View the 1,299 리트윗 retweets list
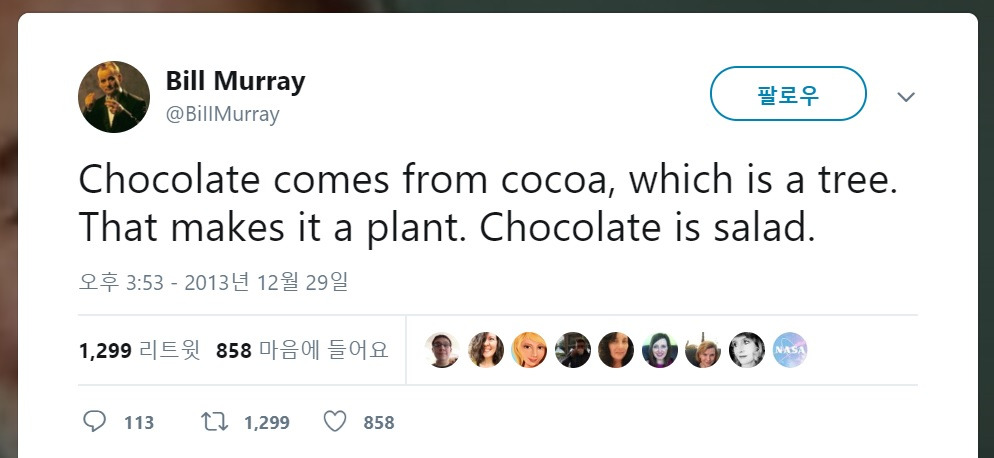This screenshot has width=994, height=458. coord(139,351)
